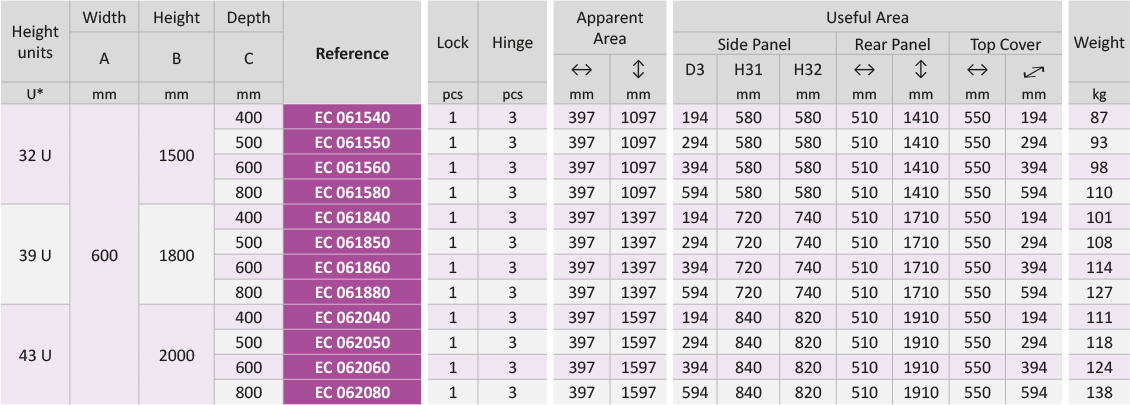Select the horizontal arrow under Rear Panel
The width and height of the screenshot is (1130, 405).
[864, 70]
